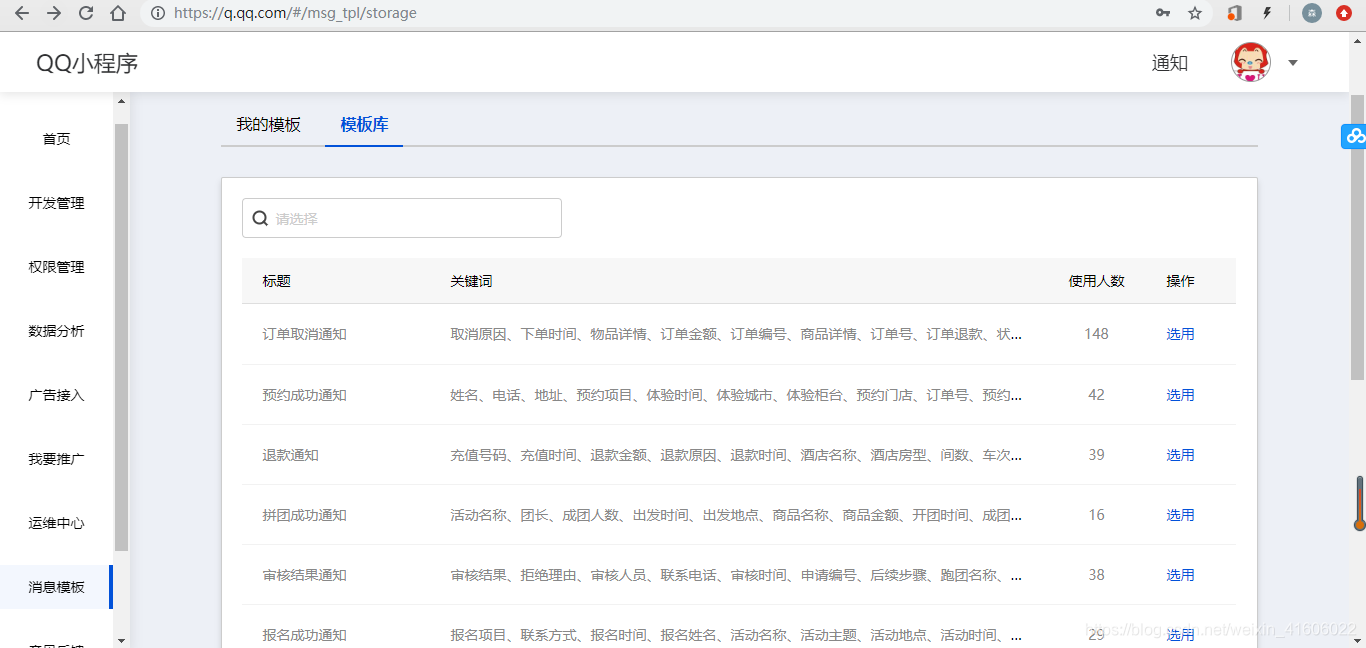Click the user count 39

click(x=1097, y=455)
